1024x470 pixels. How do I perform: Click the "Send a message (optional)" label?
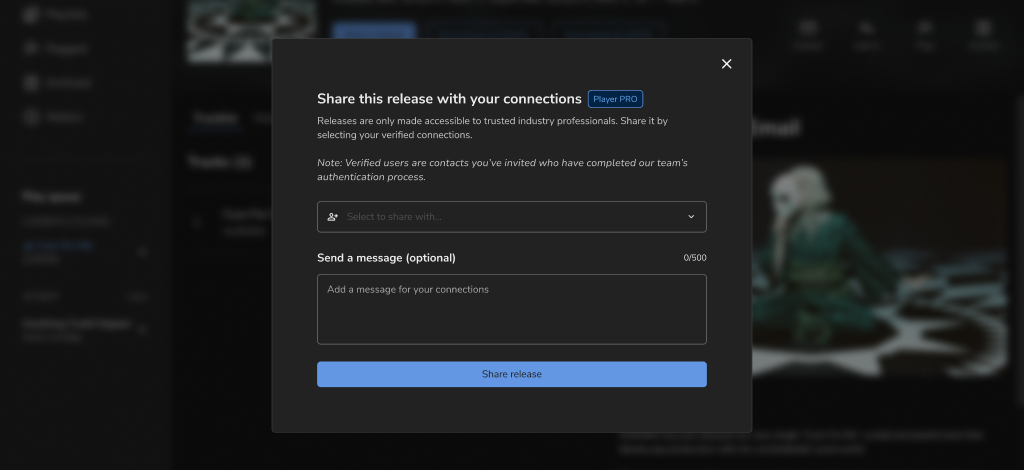(x=386, y=258)
